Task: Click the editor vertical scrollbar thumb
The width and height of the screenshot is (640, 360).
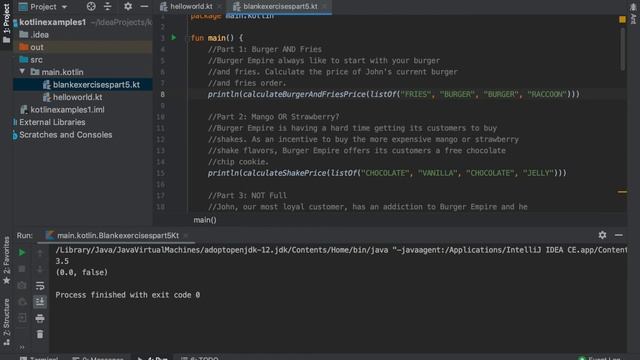Action: (622, 49)
